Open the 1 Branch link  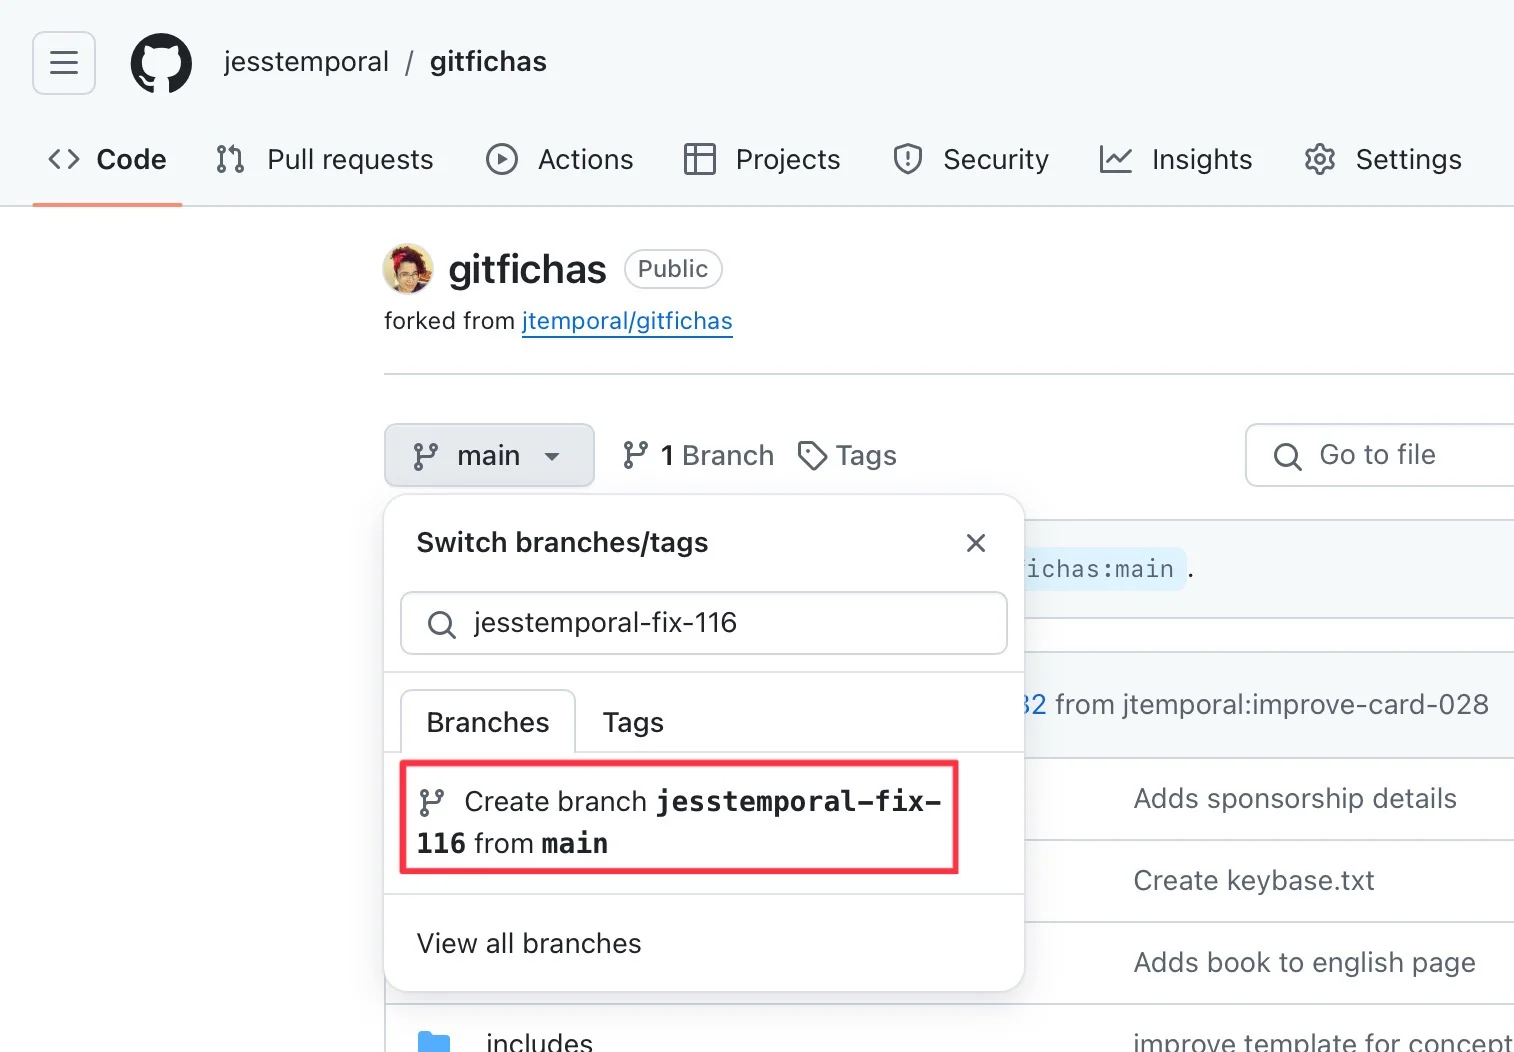pyautogui.click(x=699, y=456)
